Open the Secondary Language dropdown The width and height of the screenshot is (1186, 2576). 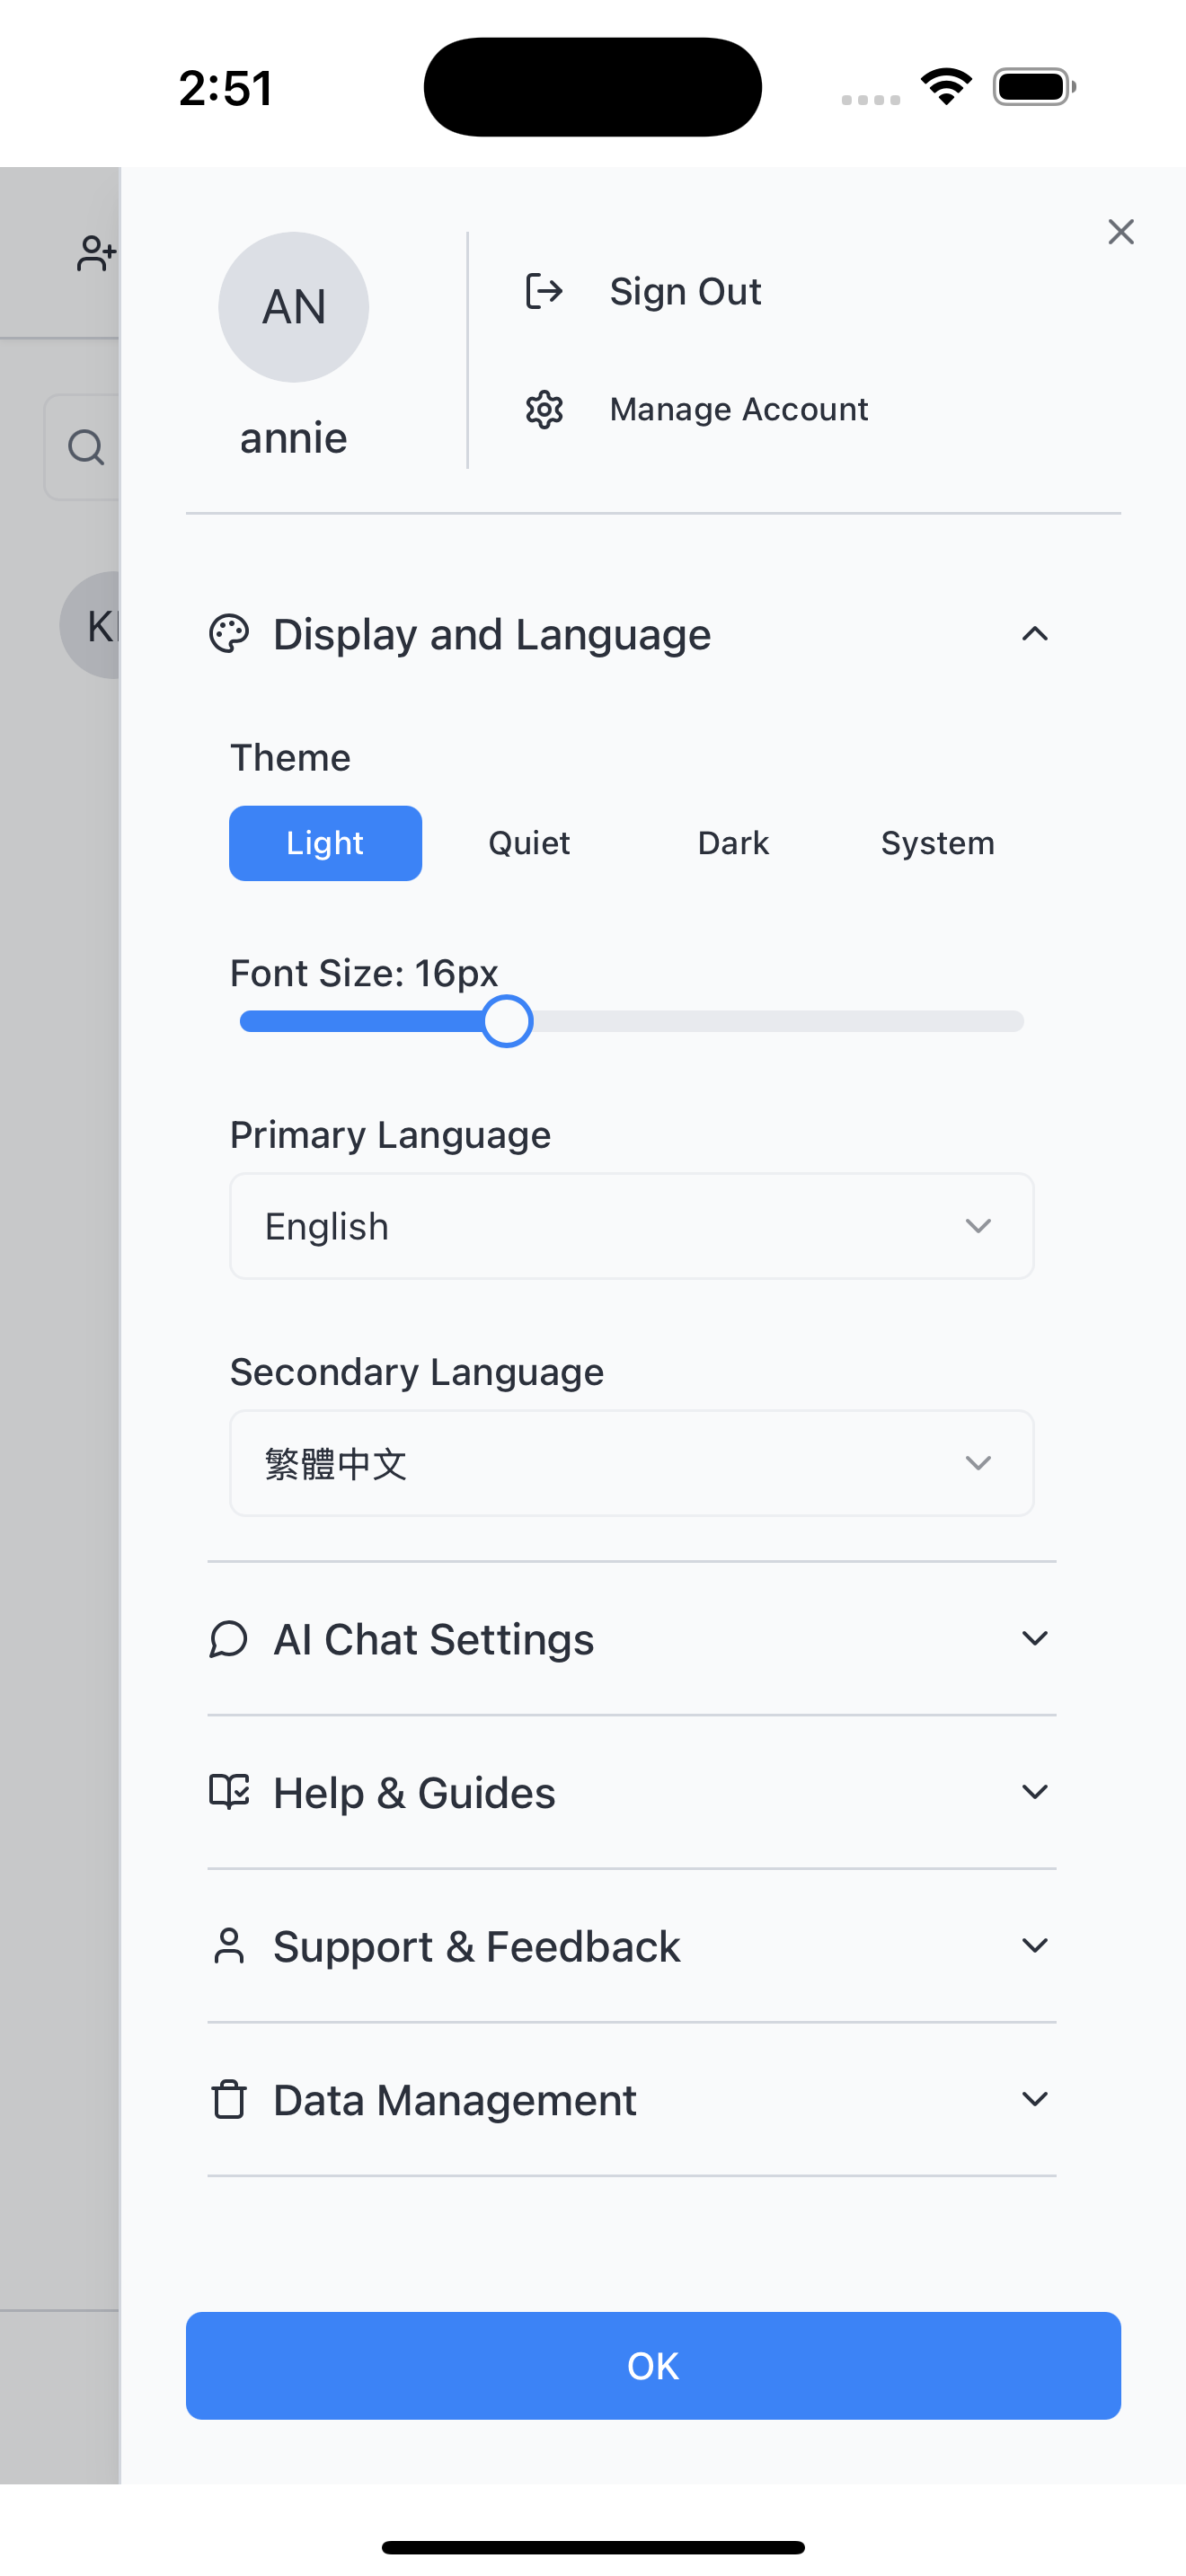click(631, 1463)
